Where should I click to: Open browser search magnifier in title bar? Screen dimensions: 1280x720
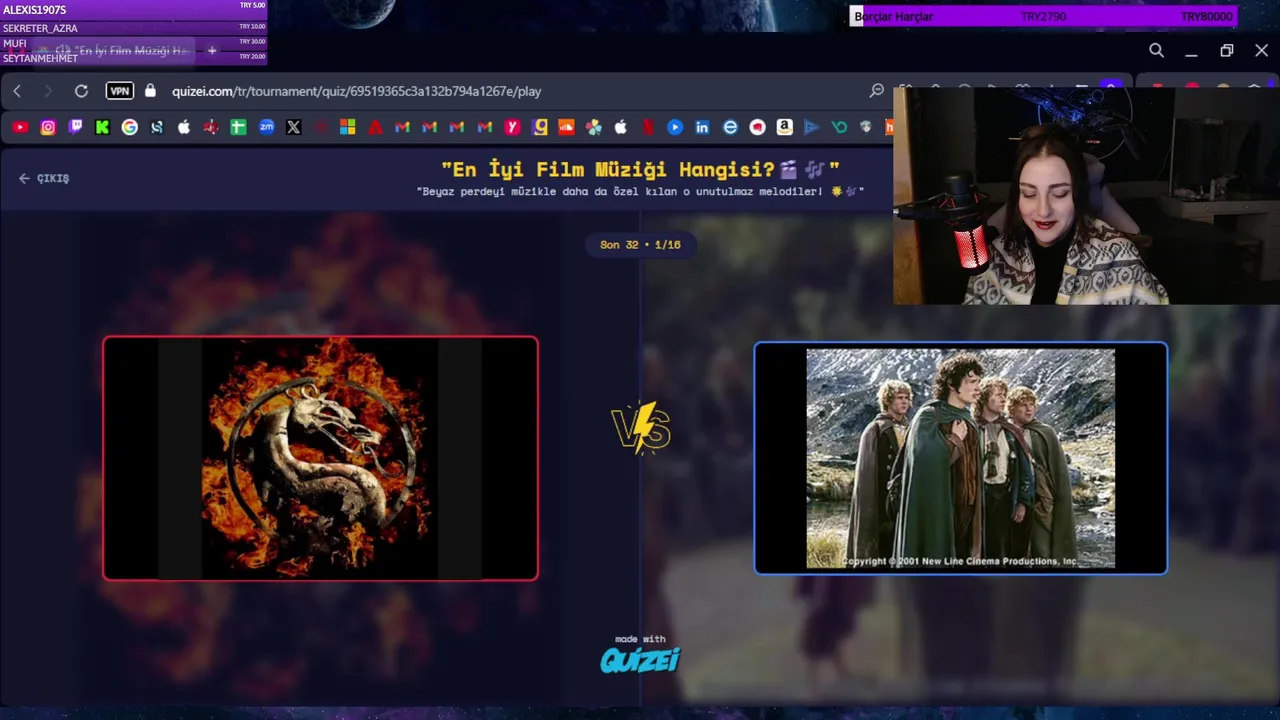[1156, 50]
